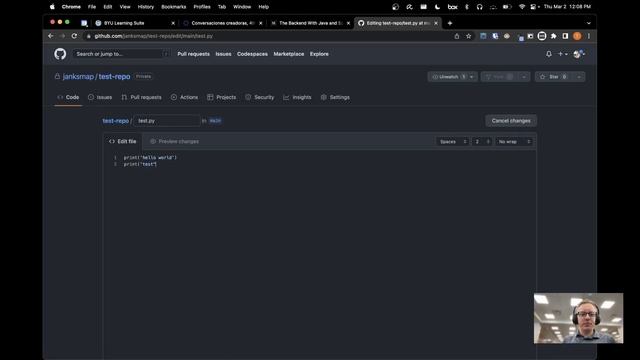Viewport: 640px width, 360px height.
Task: Open Marketplace in top navigation
Action: tap(289, 54)
